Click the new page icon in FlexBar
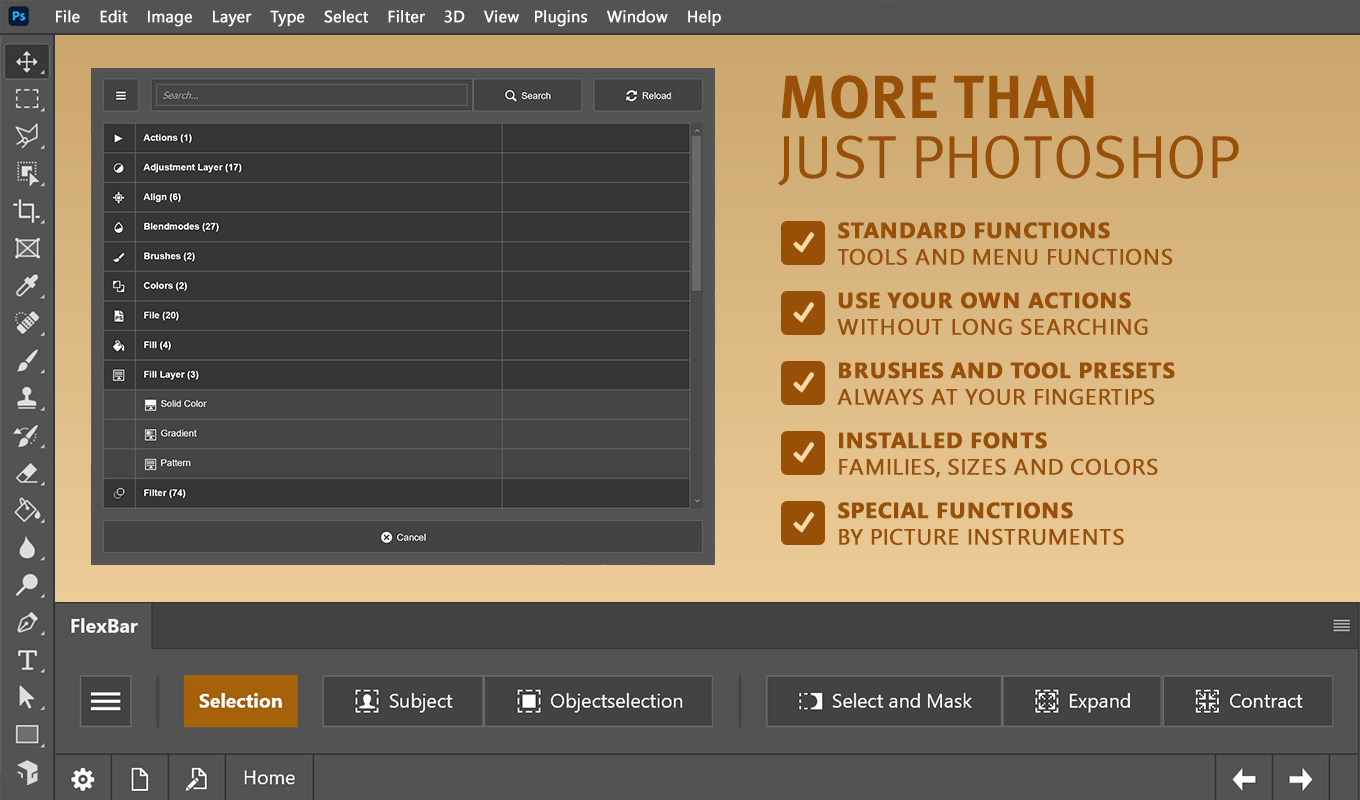 pos(141,778)
